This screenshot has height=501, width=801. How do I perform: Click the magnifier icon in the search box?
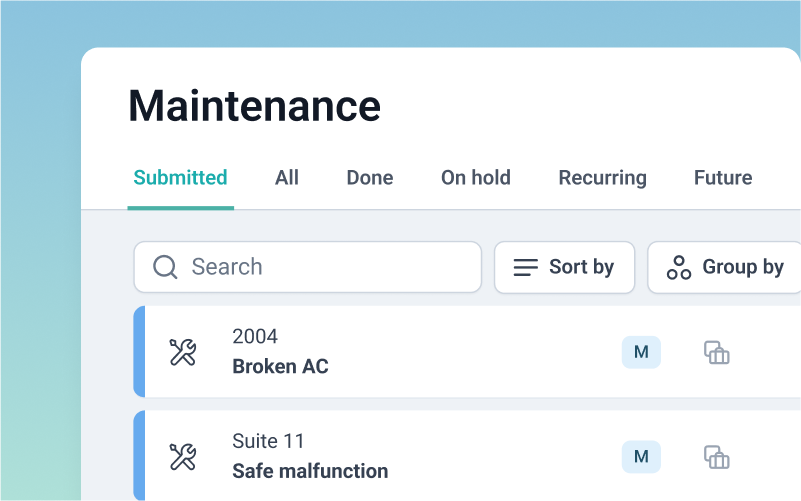[x=165, y=267]
